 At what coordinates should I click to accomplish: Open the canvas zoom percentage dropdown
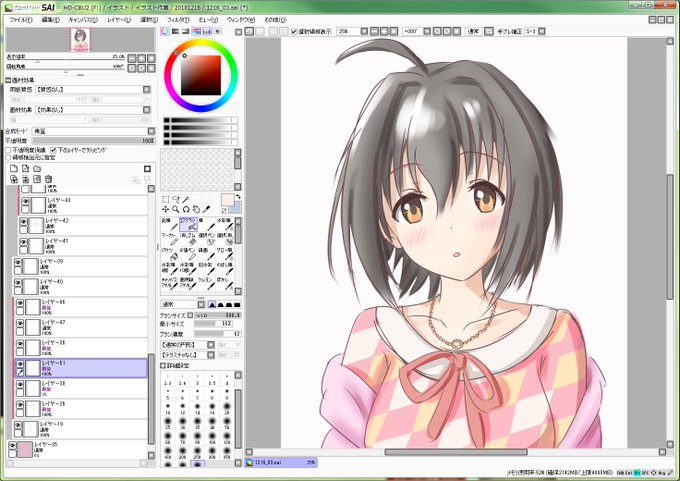(x=364, y=31)
